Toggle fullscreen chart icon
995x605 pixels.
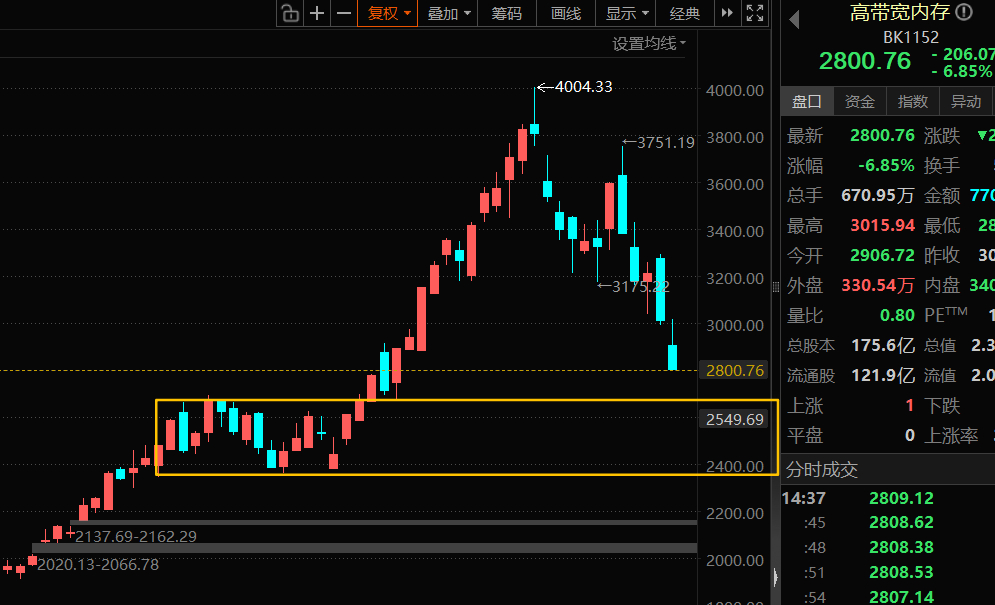(x=754, y=13)
